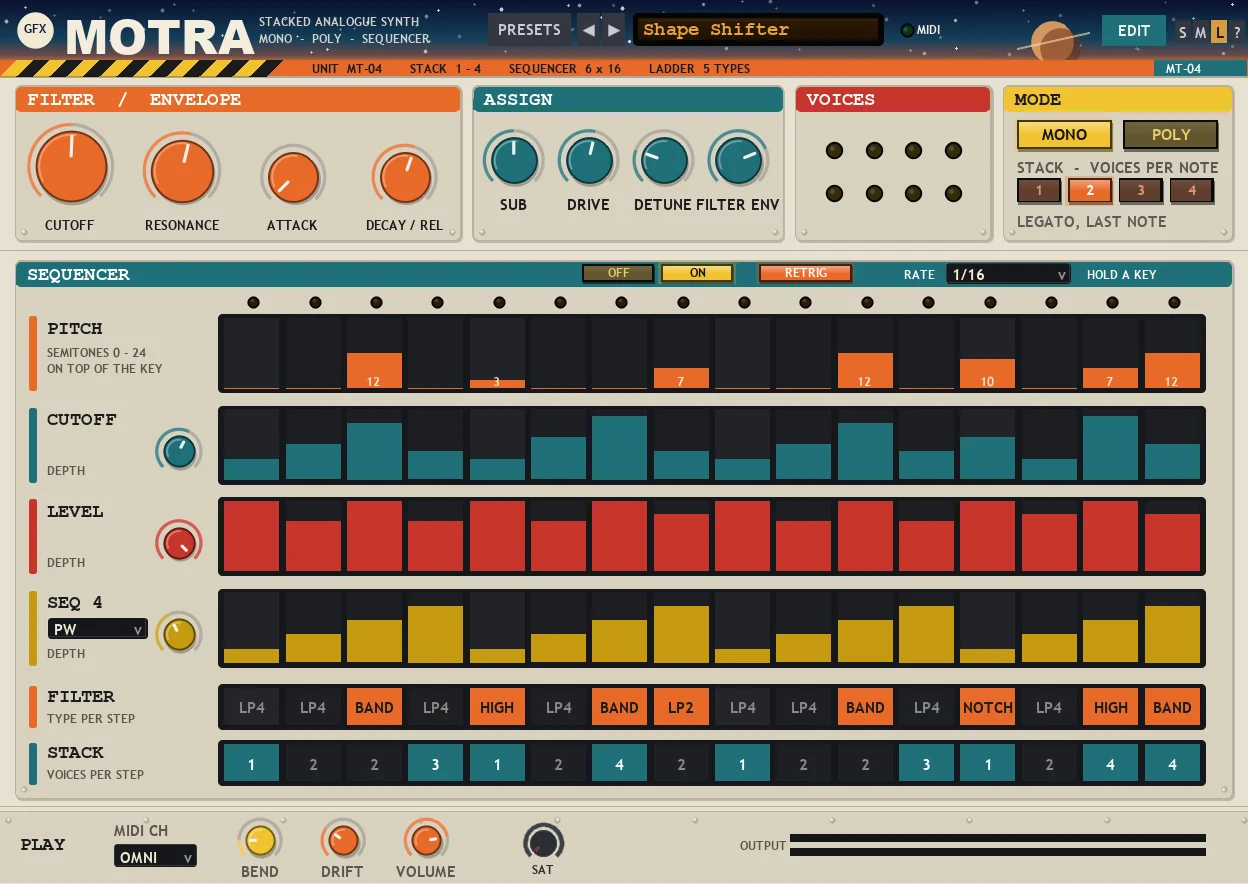This screenshot has height=884, width=1248.
Task: Click pitch step 5 bar showing 3
Action: 497,383
